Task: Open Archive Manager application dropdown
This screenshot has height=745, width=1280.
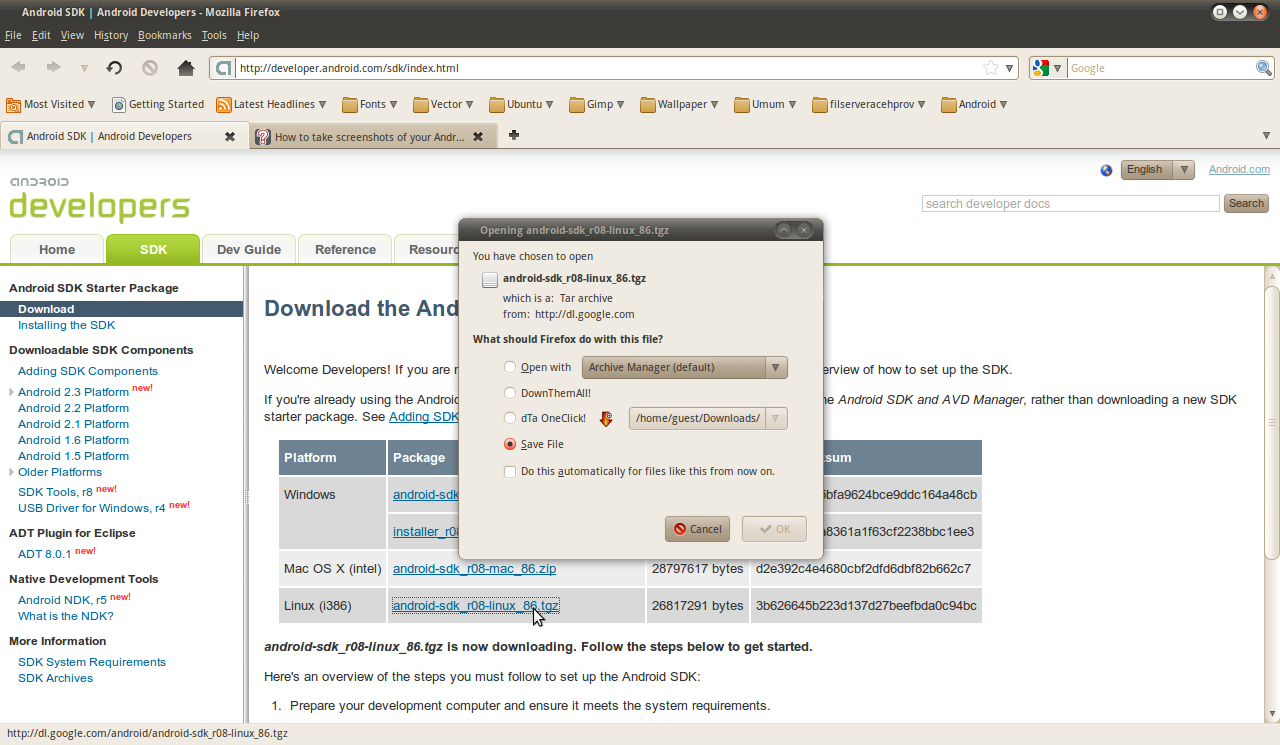Action: [685, 367]
